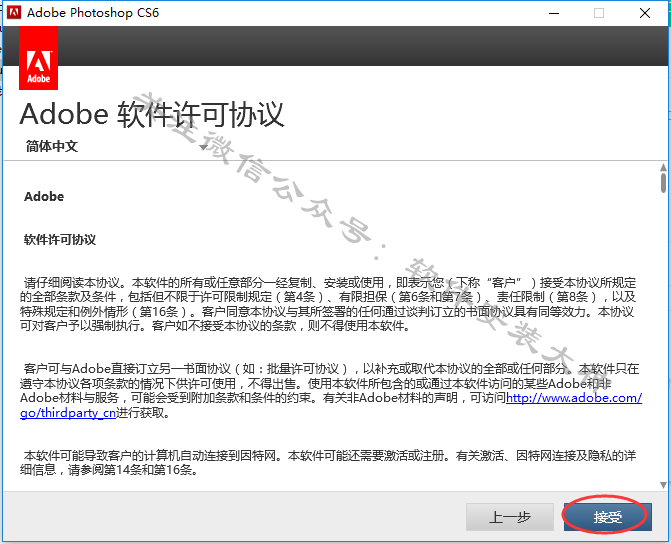Screen dimensions: 671x544
Task: Click the '软件许可协议' bold subheading
Action: [x=60, y=239]
